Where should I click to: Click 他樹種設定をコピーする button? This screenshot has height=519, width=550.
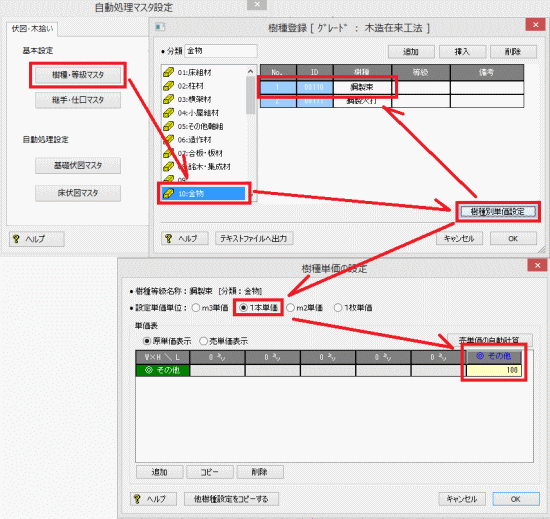pos(232,499)
